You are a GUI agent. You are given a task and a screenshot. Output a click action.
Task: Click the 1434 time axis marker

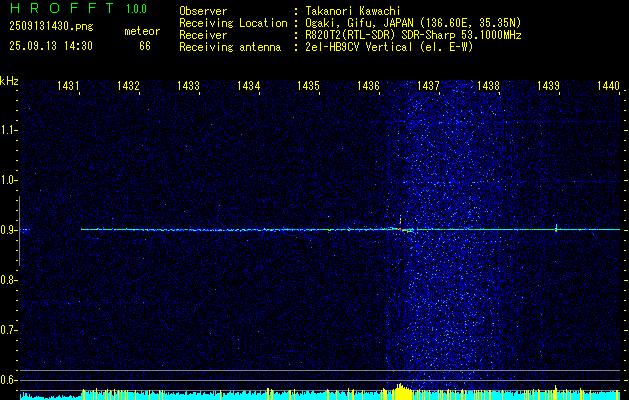[x=248, y=85]
